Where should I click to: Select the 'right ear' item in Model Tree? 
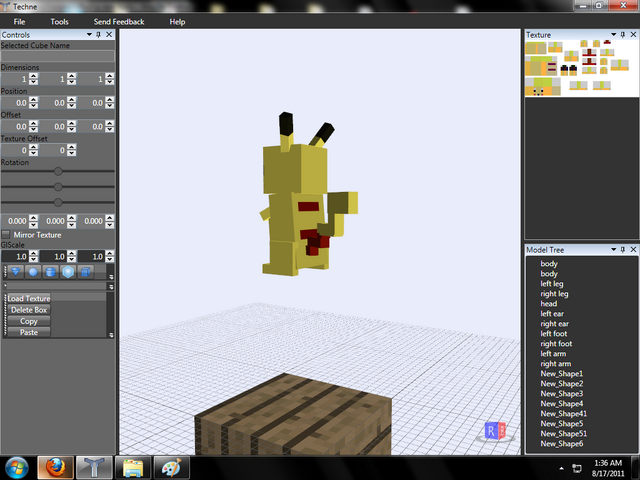[554, 324]
